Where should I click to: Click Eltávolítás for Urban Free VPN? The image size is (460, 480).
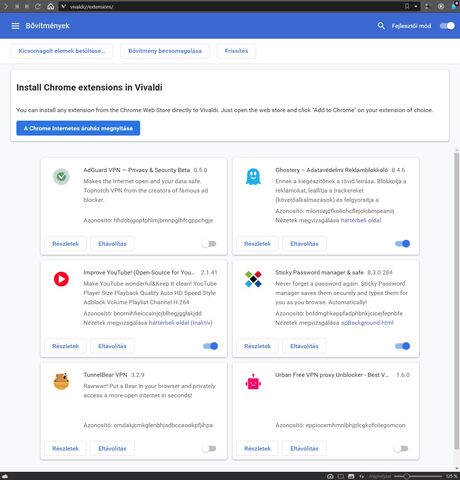304,448
